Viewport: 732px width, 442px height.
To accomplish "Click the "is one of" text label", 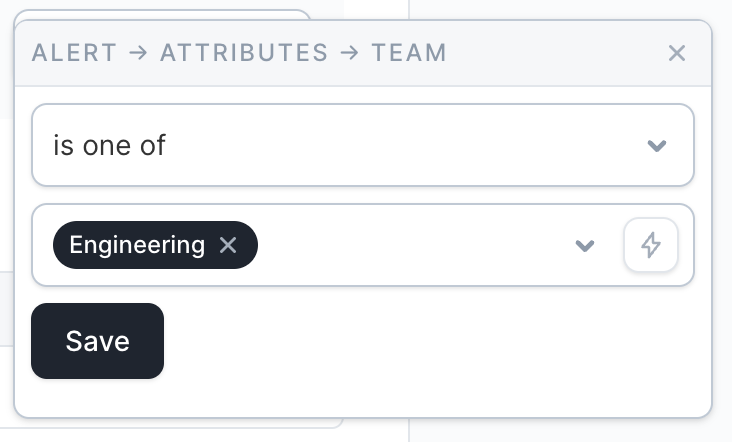I will pos(109,145).
